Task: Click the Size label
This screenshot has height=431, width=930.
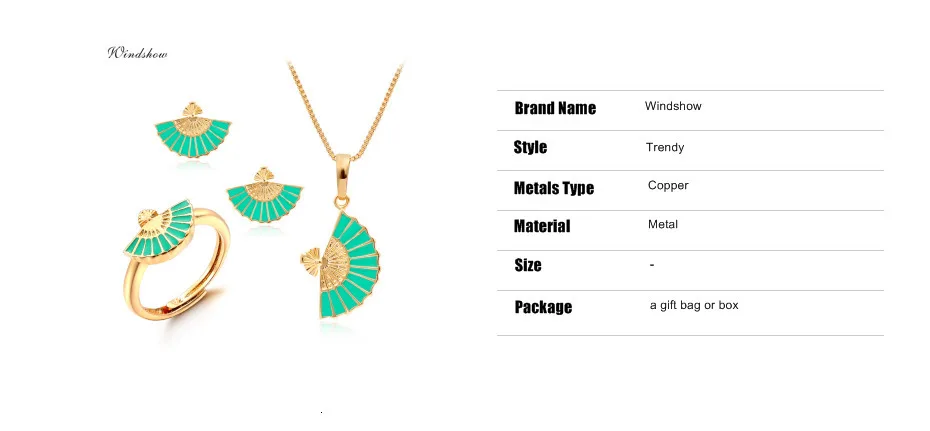Action: coord(528,265)
